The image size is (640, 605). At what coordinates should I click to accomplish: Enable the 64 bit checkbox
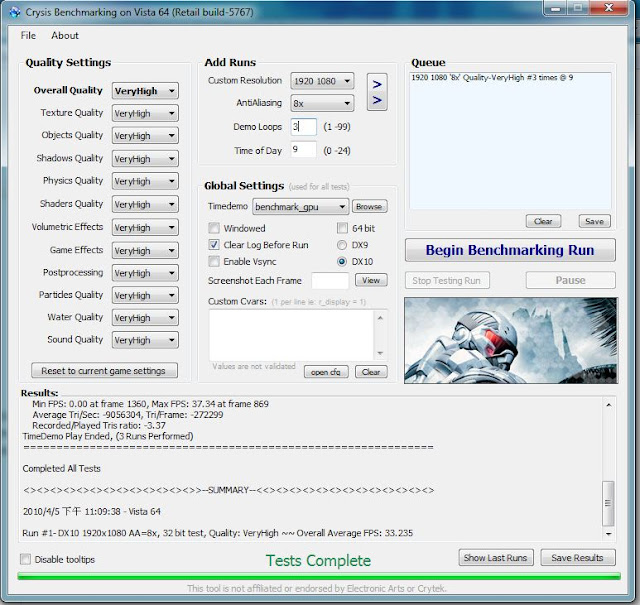pos(342,228)
